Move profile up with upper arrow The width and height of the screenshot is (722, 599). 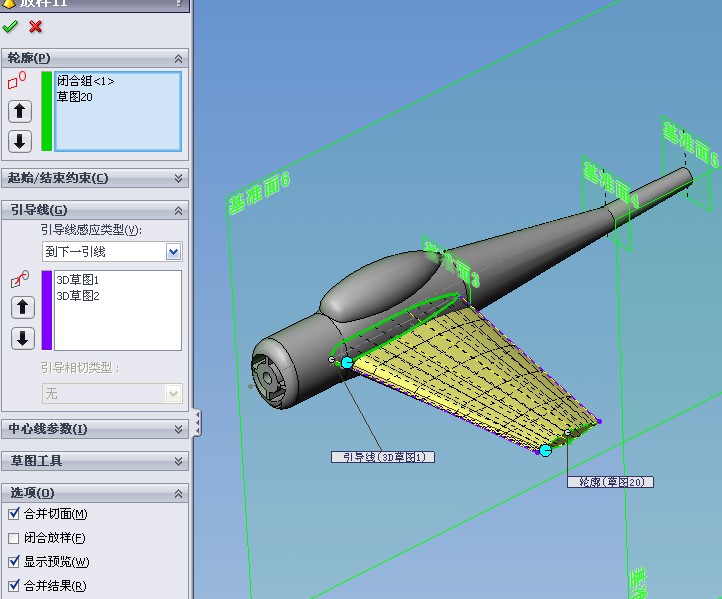point(20,111)
